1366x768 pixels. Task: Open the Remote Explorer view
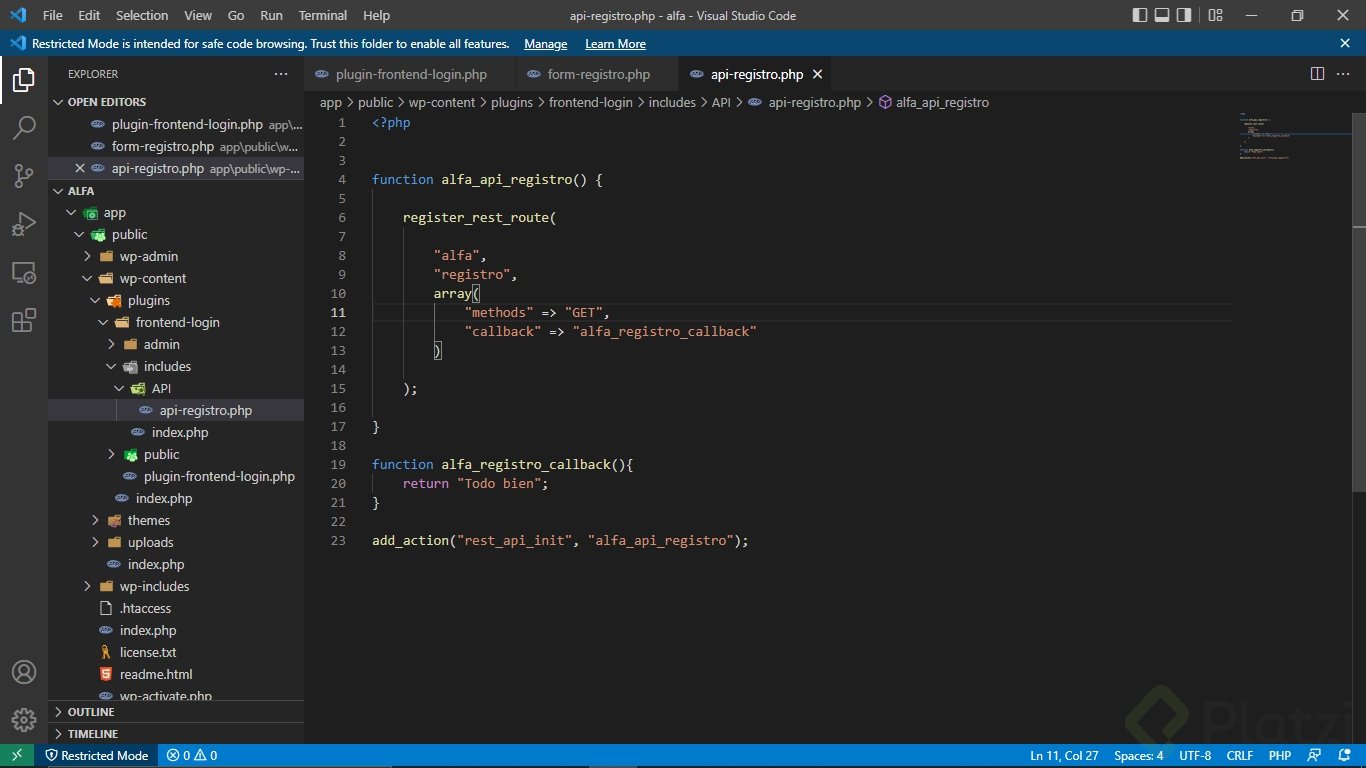(24, 272)
